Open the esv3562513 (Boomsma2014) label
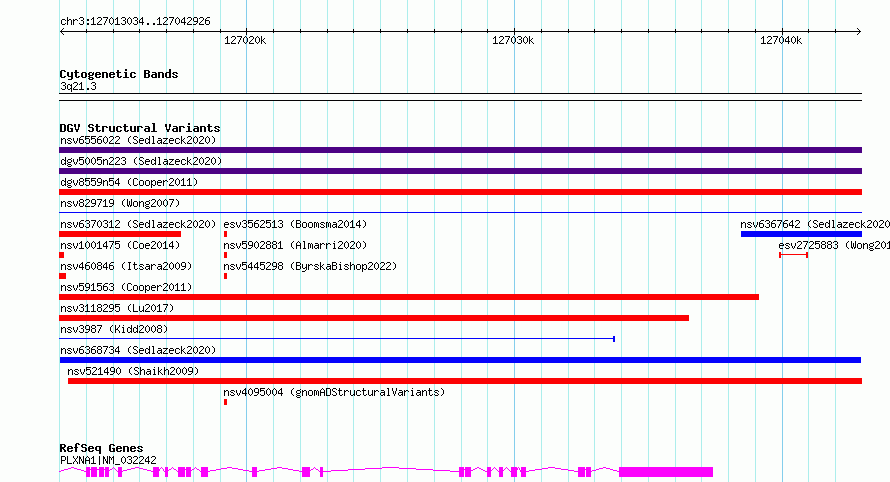 pos(295,224)
